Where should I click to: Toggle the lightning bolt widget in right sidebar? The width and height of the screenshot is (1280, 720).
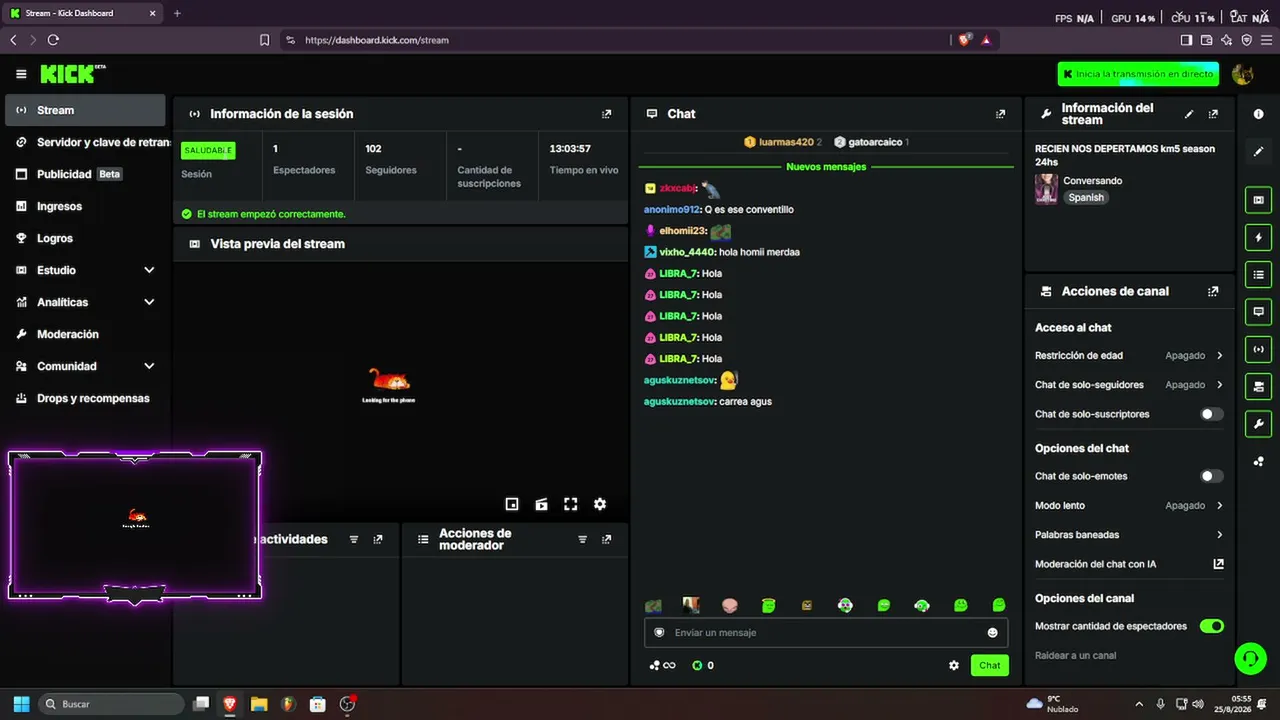click(1258, 237)
